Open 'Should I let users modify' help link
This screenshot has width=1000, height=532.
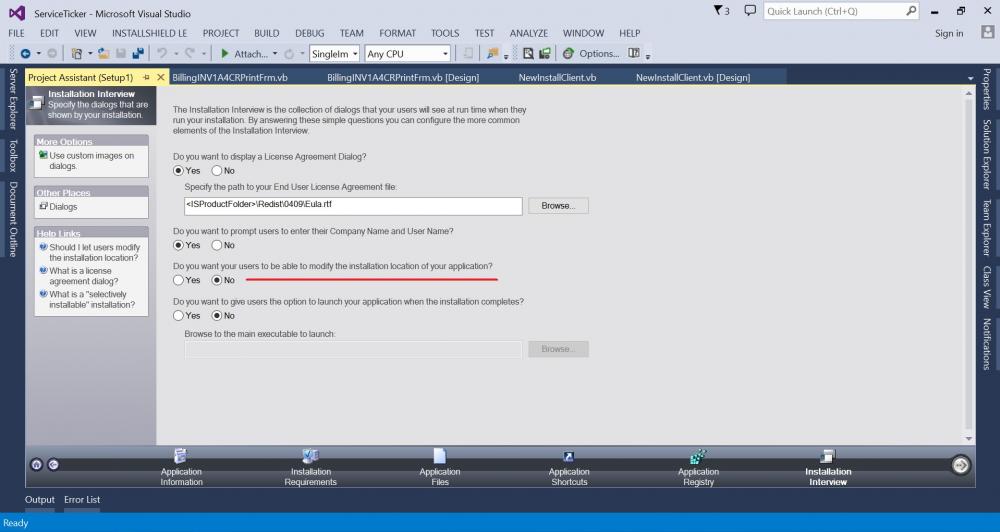click(x=94, y=253)
